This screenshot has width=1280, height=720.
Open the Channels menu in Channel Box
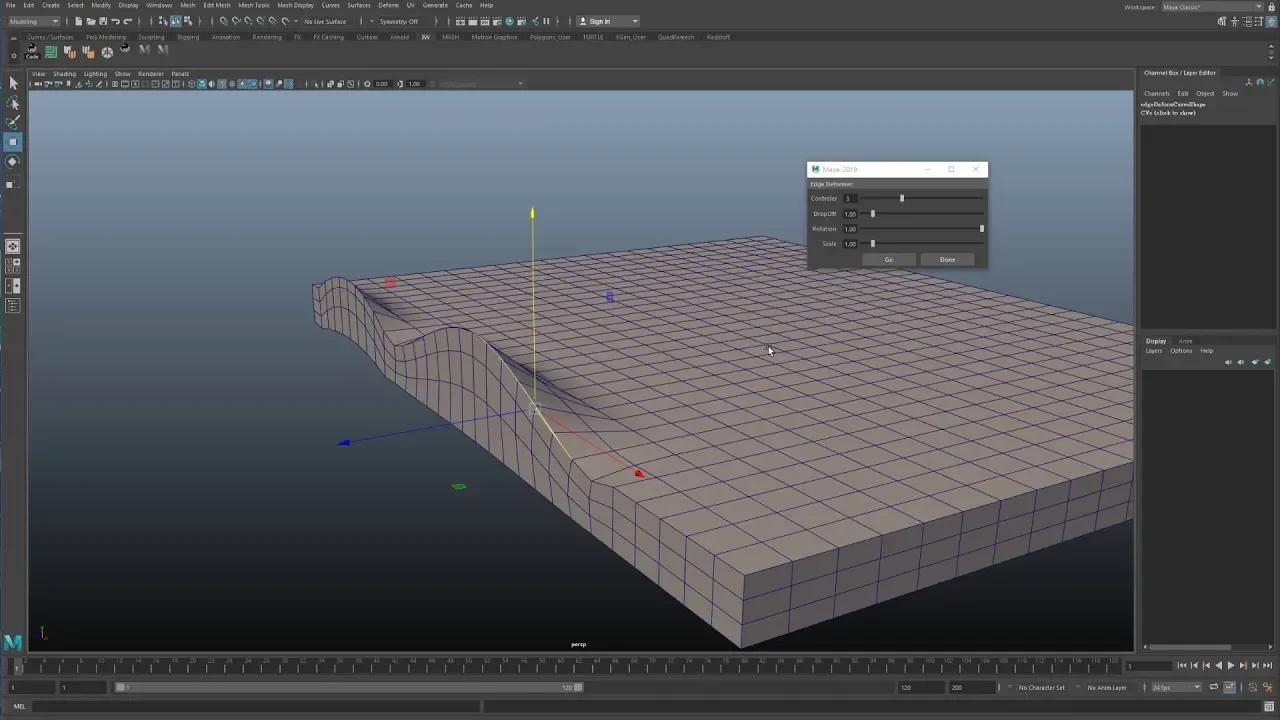1157,94
